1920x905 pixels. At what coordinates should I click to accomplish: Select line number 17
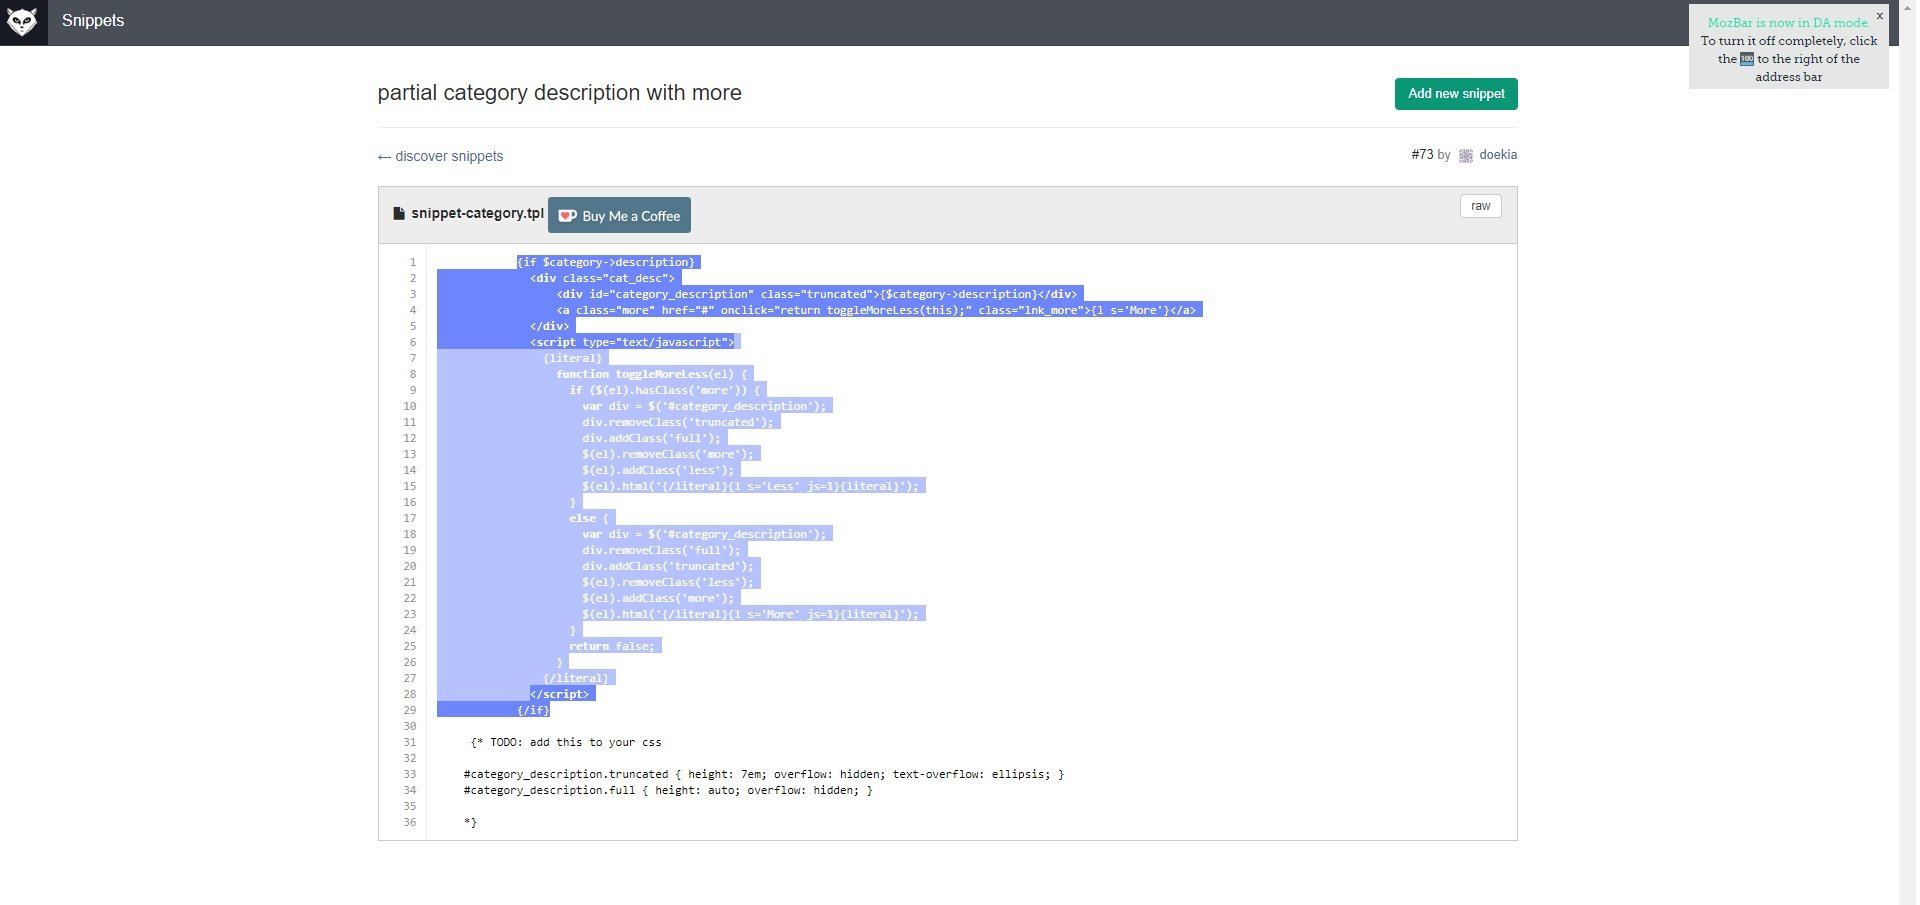coord(410,518)
